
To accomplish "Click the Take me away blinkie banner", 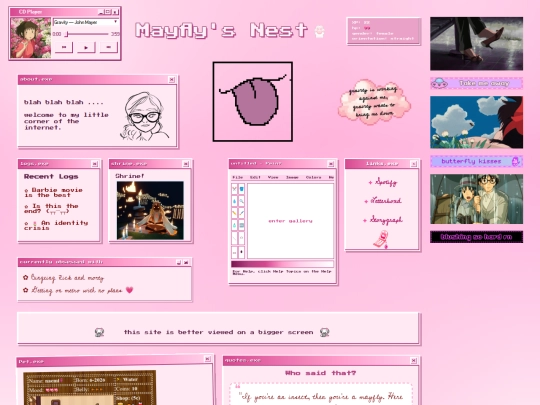I will point(476,83).
